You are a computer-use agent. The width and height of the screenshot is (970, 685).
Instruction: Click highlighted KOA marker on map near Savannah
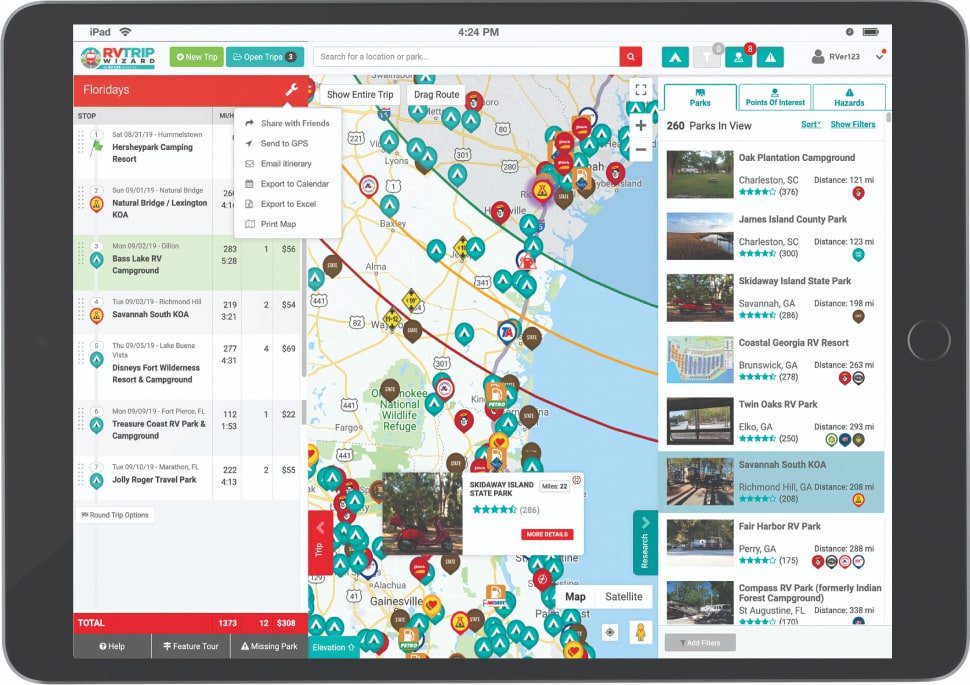pos(543,189)
